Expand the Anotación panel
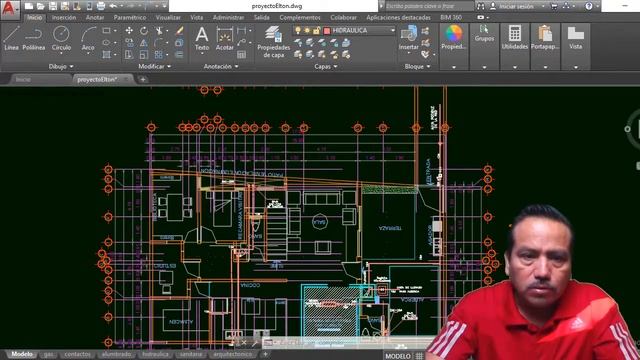 pos(221,66)
